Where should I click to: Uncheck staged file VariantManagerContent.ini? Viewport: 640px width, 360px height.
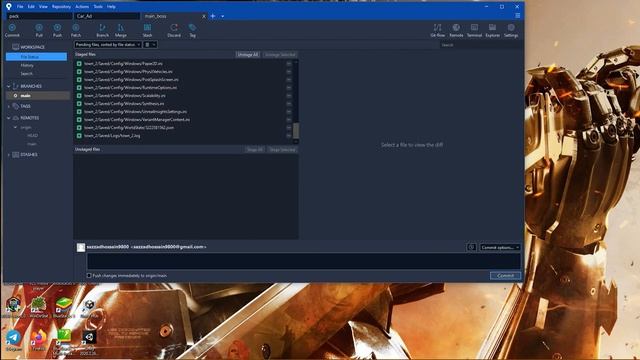[79, 120]
